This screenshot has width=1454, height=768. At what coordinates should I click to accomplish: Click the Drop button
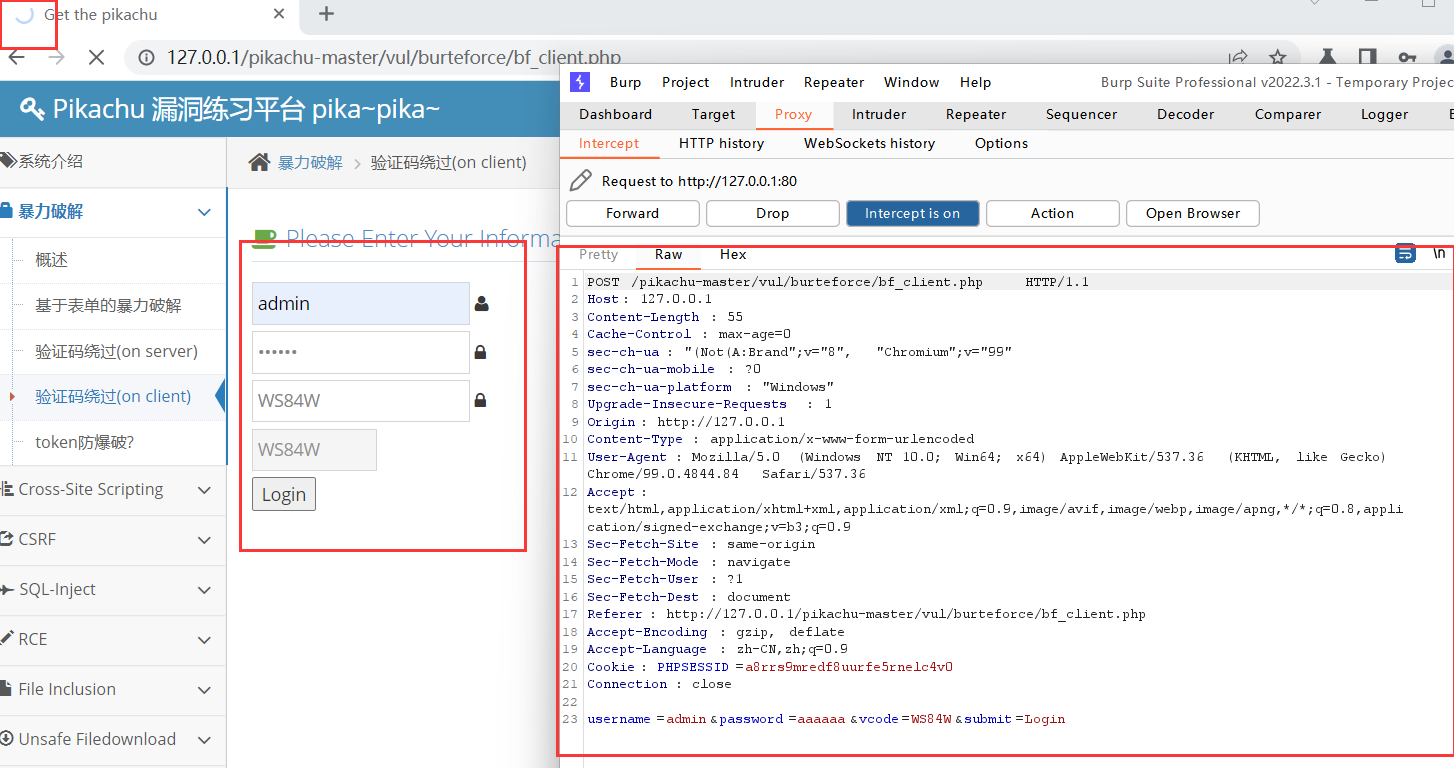[772, 213]
